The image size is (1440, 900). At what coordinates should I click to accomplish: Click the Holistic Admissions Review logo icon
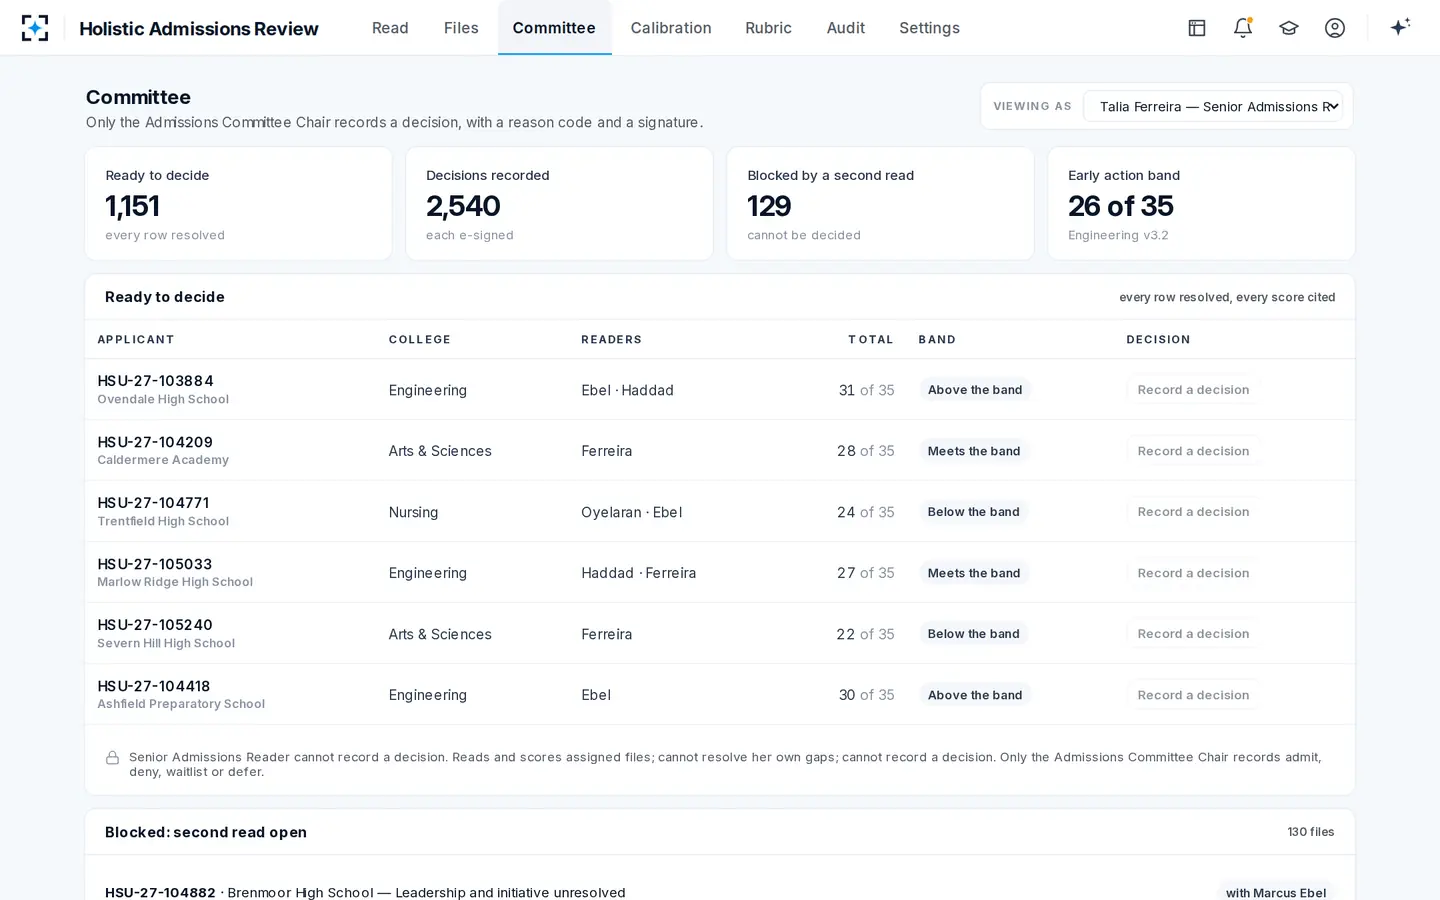click(35, 28)
